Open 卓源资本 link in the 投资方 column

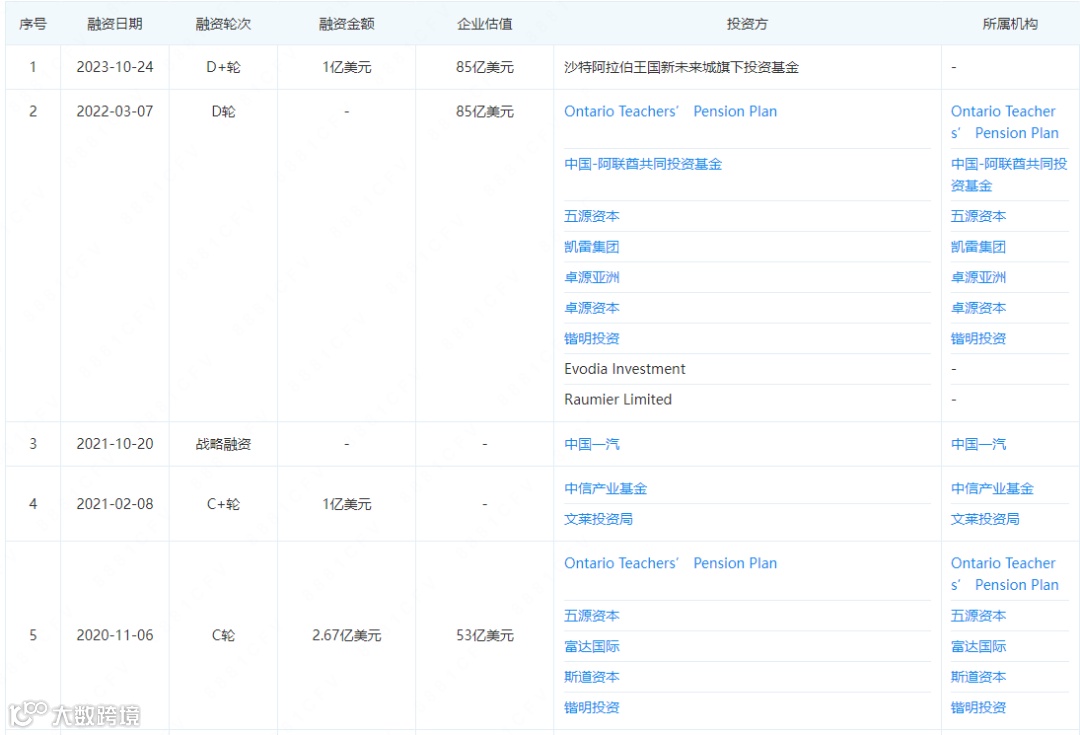(592, 308)
